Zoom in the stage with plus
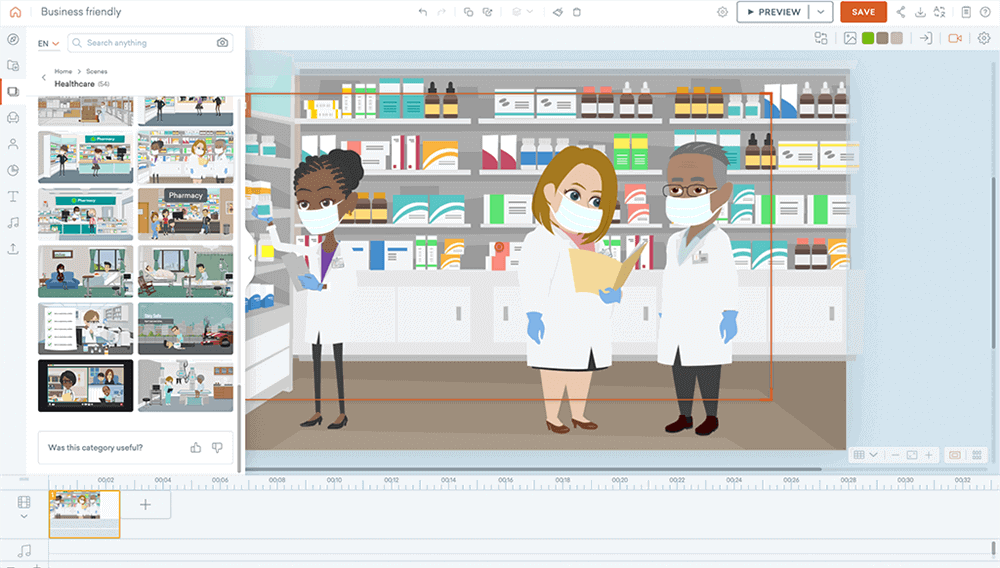1000x568 pixels. tap(929, 455)
